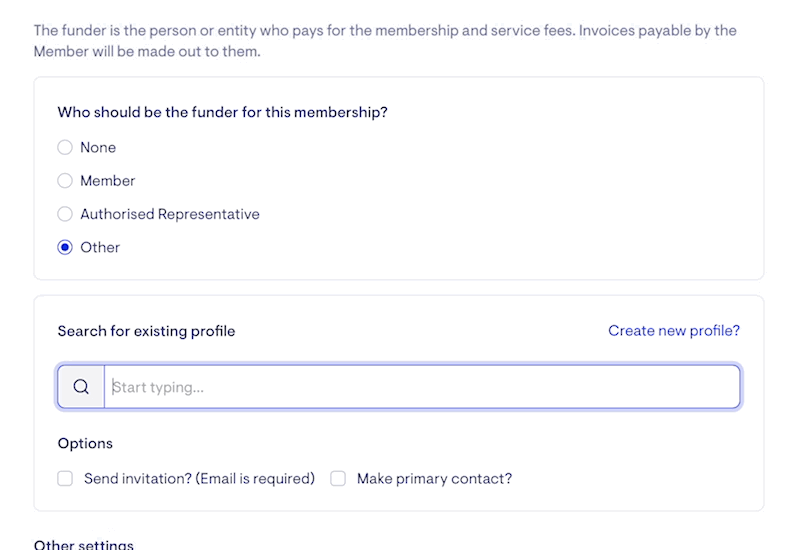The image size is (800, 550).
Task: Click the 'None' option label text
Action: [x=98, y=147]
